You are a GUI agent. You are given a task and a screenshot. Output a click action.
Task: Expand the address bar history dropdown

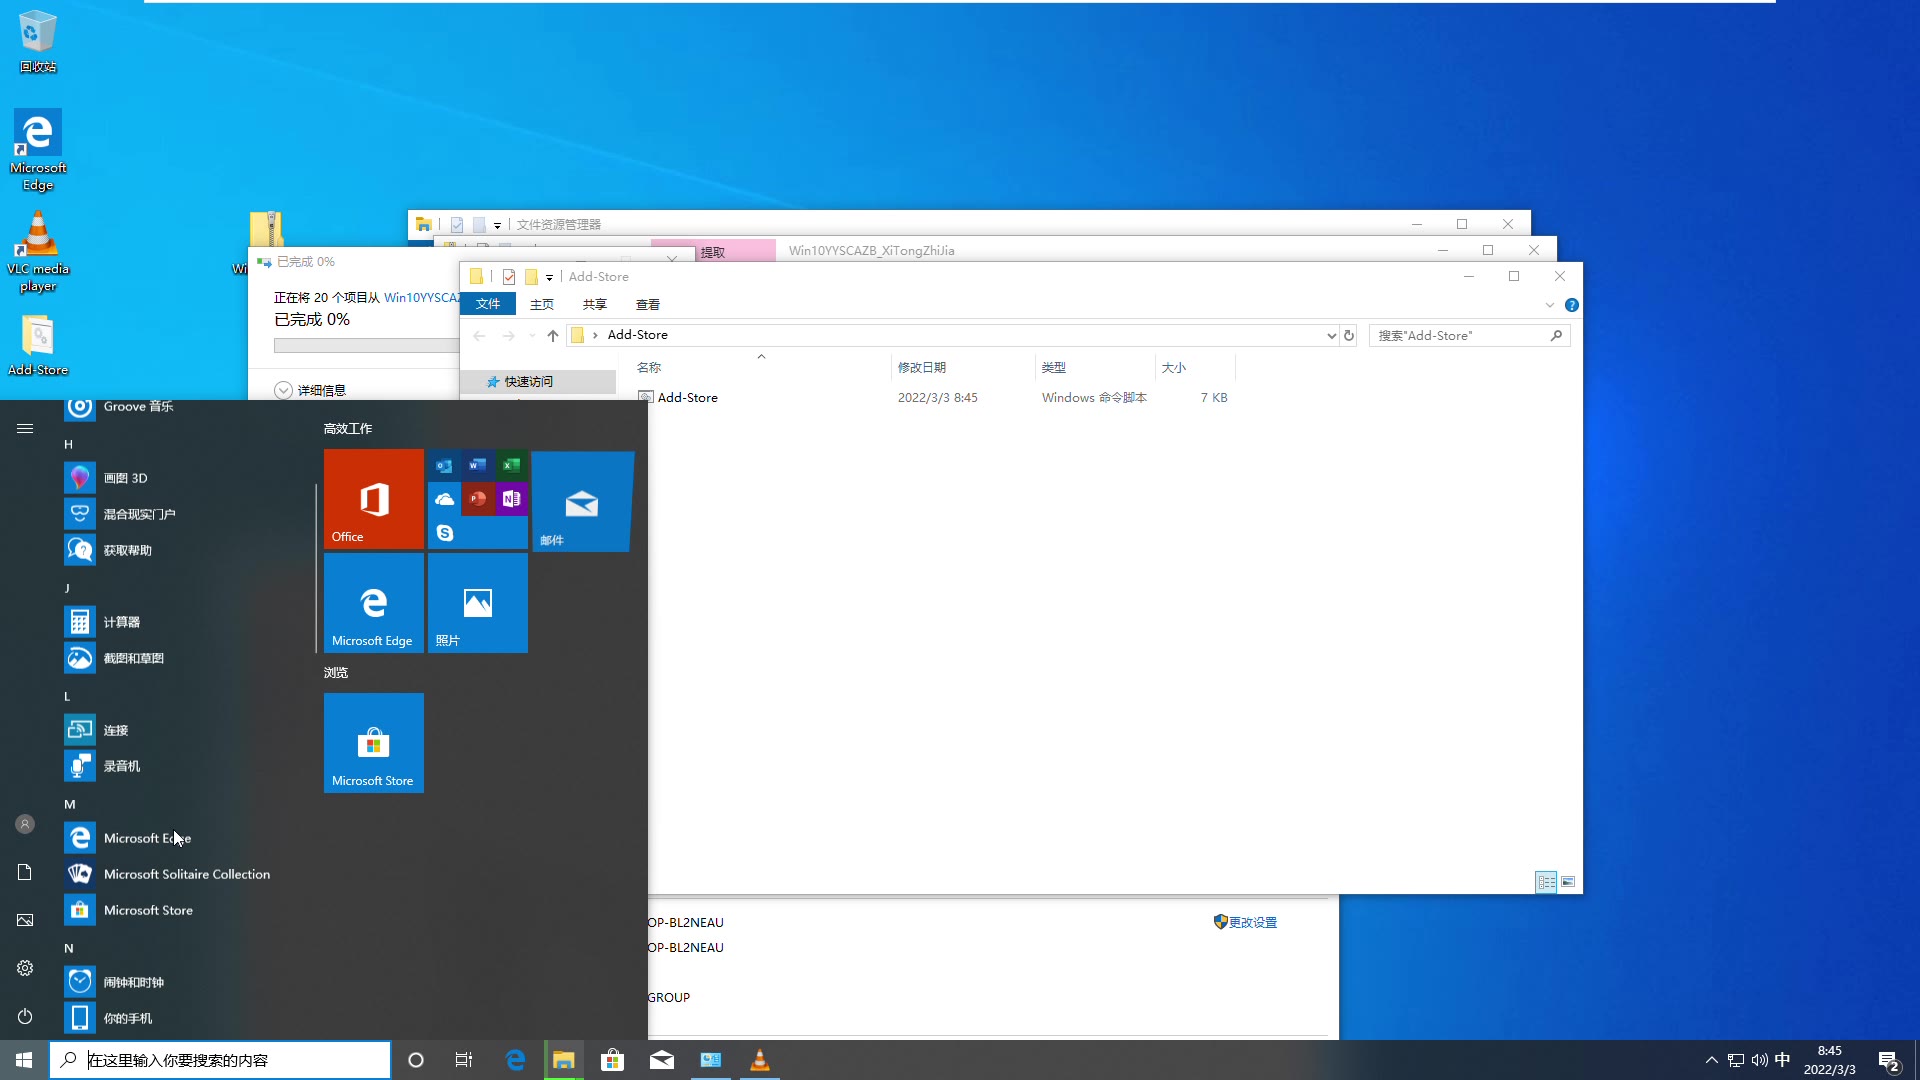[1331, 335]
